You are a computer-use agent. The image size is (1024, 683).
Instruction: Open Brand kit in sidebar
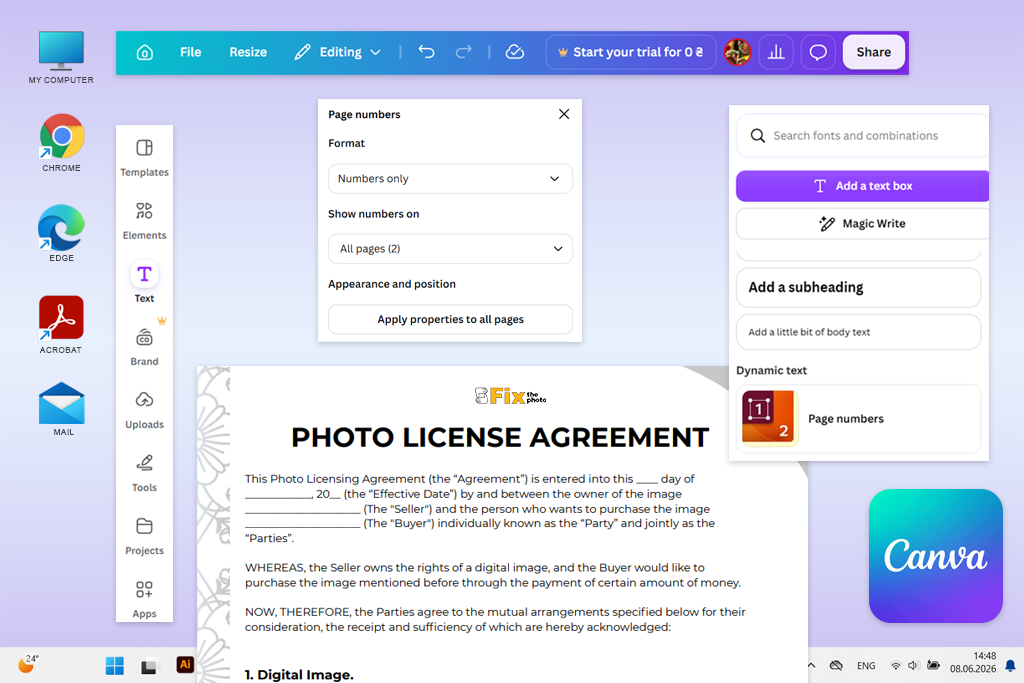144,347
